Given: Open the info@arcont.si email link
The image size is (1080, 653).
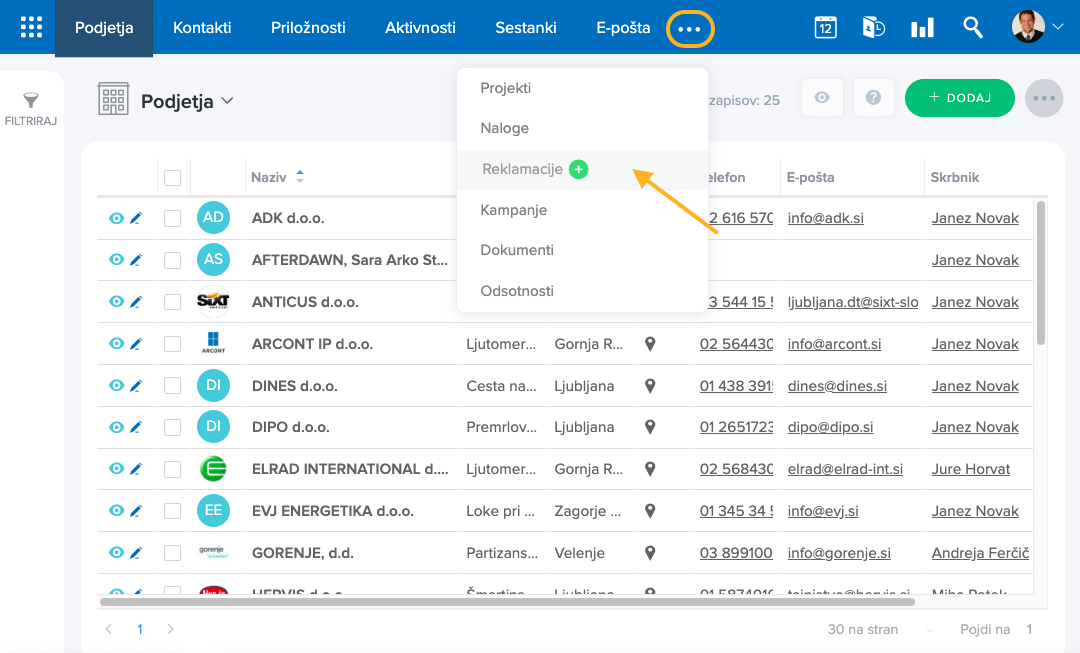Looking at the screenshot, I should [834, 344].
